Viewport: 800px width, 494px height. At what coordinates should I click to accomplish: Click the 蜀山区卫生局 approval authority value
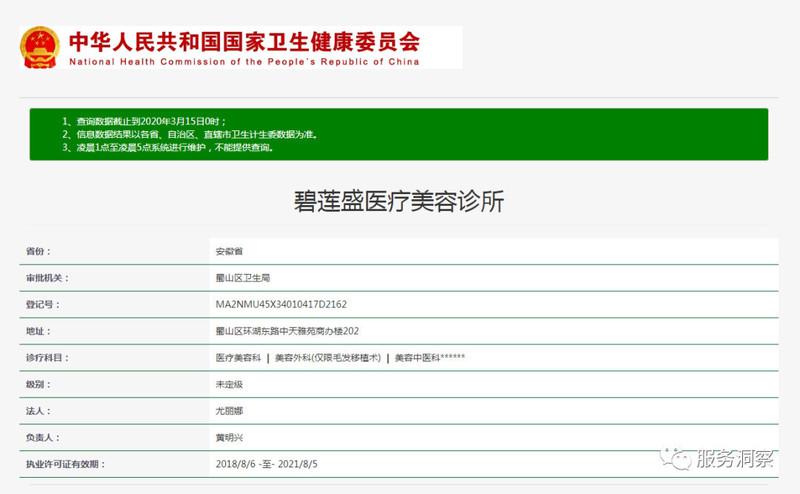[x=243, y=278]
